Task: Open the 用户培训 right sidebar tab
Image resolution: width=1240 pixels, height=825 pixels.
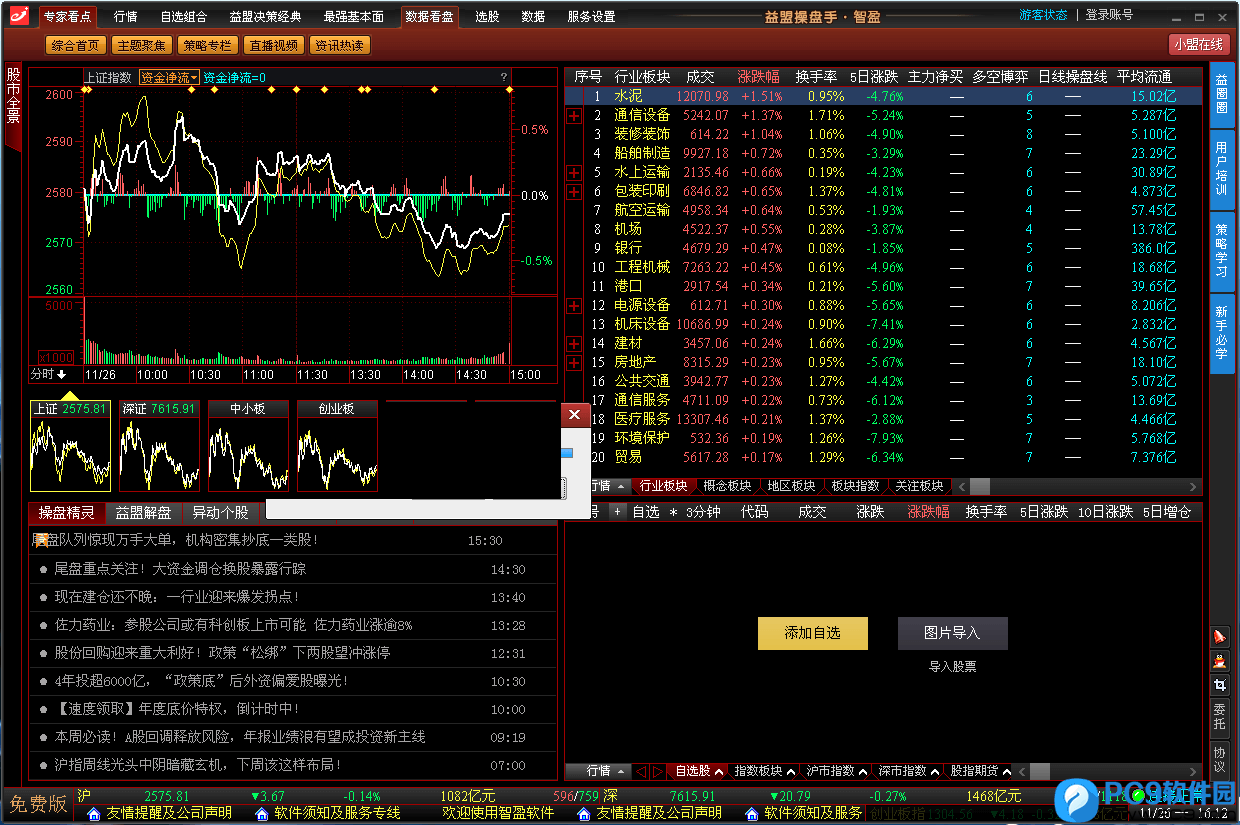Action: tap(1222, 169)
